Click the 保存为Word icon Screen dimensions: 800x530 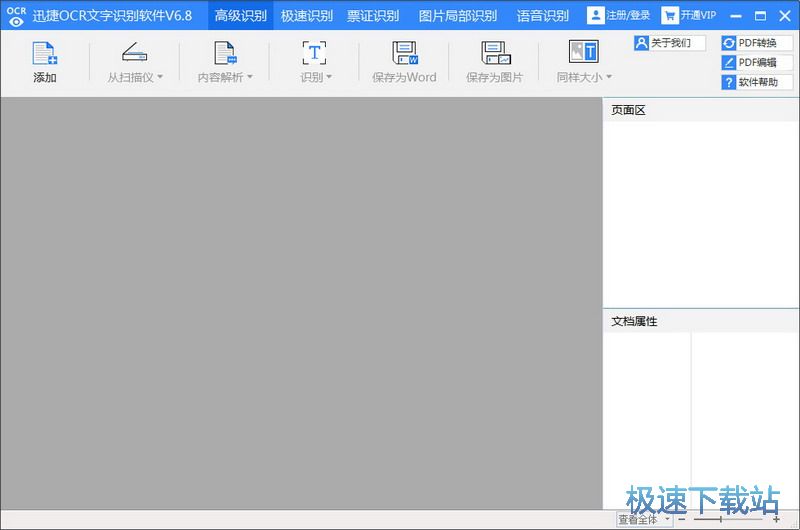pos(404,54)
